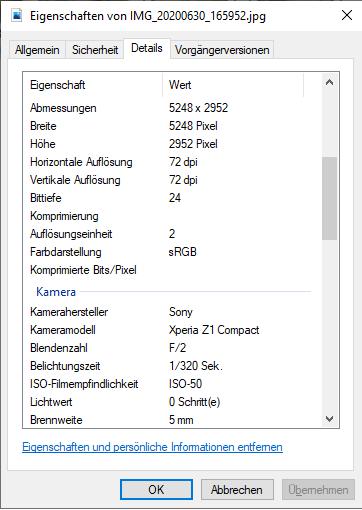Click the up arrow of the scrollbar

coord(329,82)
